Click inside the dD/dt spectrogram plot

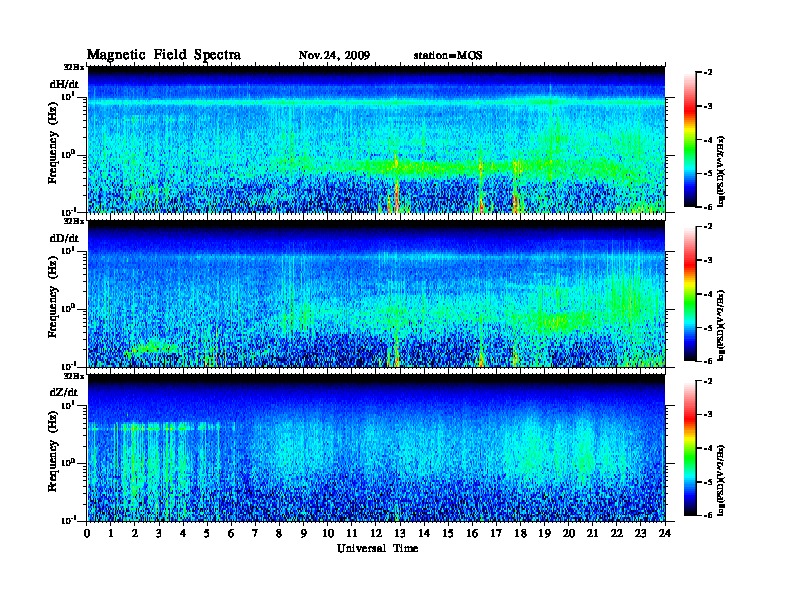(x=376, y=293)
